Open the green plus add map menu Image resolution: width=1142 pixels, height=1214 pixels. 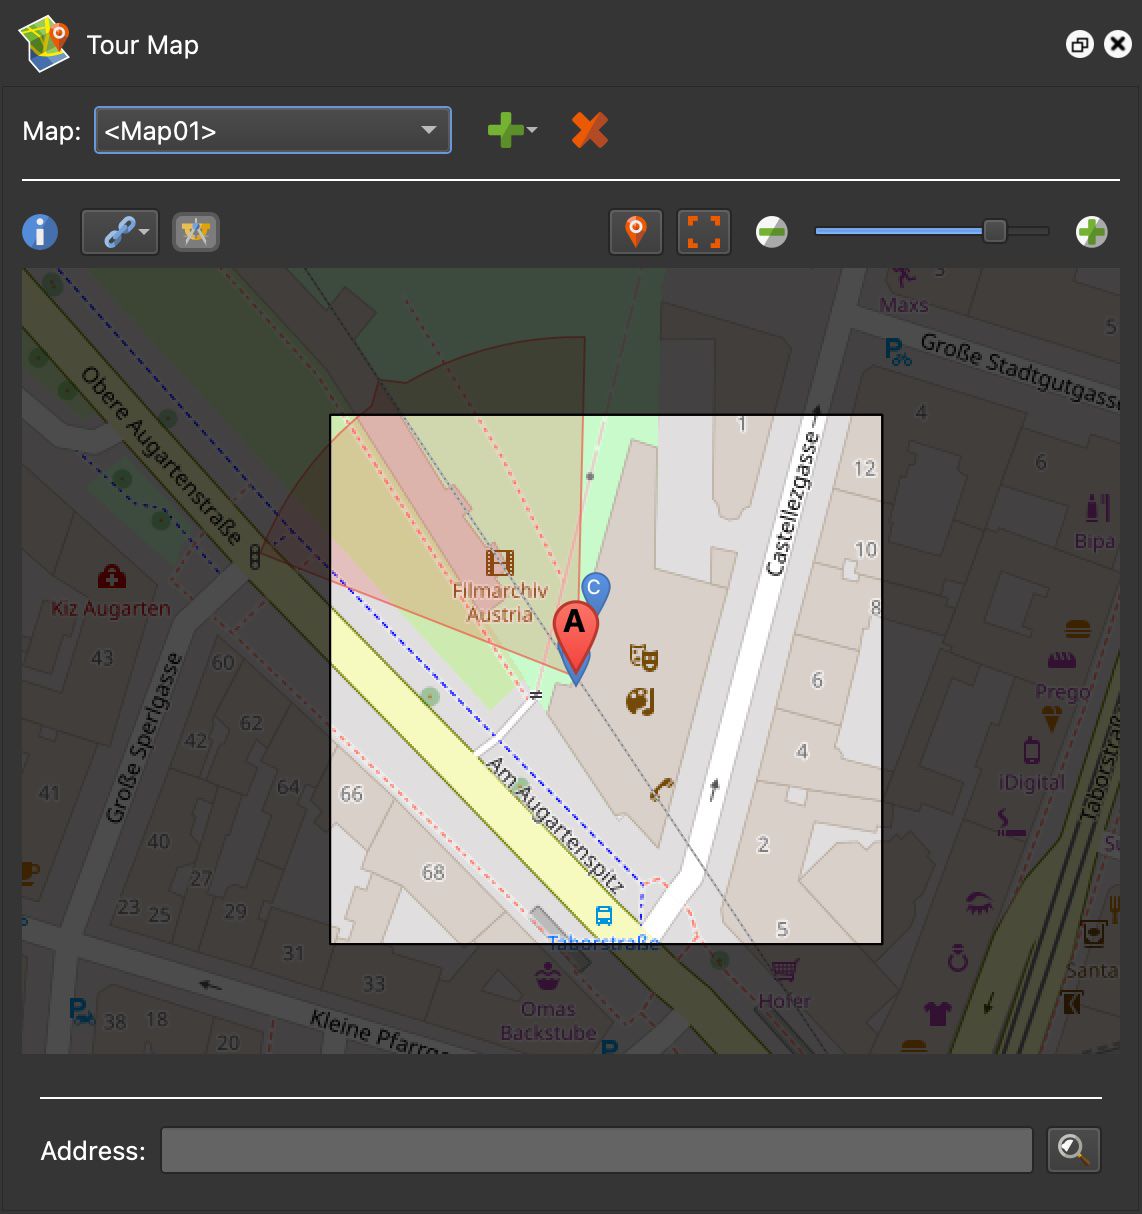pos(511,131)
